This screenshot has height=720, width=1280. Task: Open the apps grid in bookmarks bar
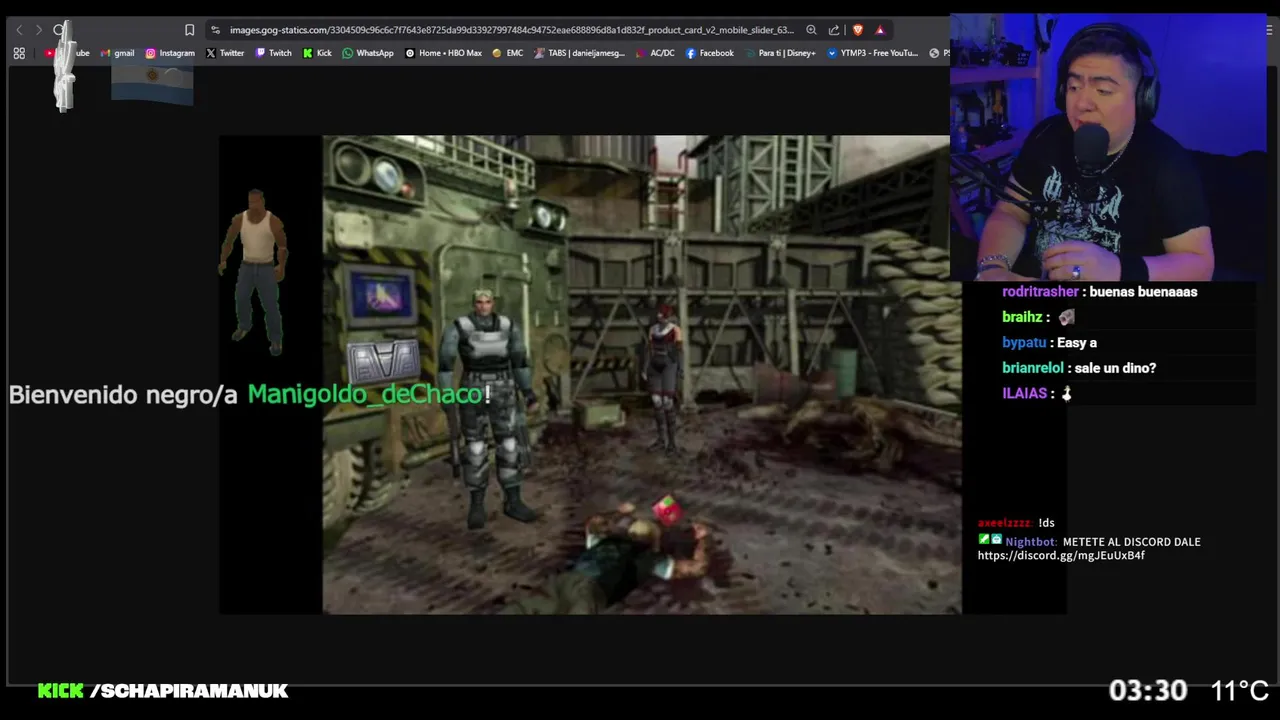click(19, 53)
